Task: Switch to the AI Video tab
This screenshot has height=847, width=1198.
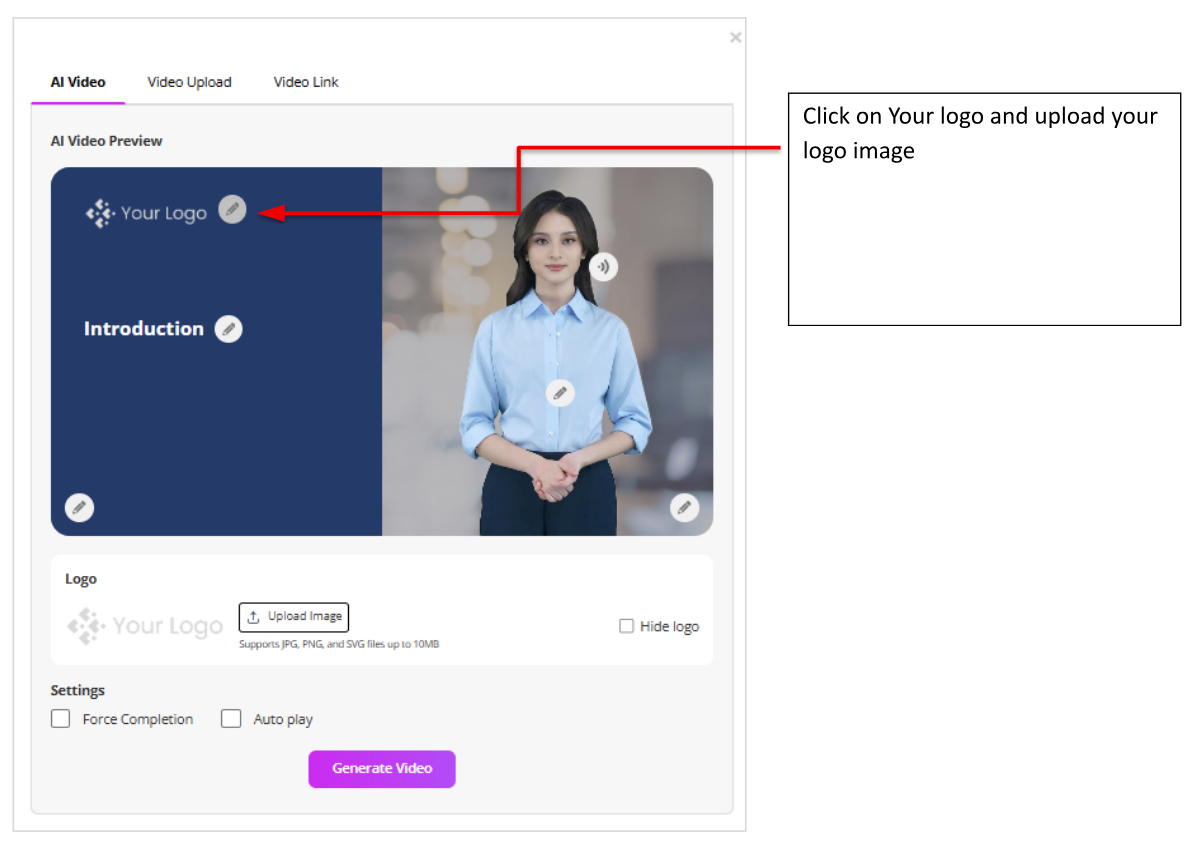Action: click(x=78, y=82)
